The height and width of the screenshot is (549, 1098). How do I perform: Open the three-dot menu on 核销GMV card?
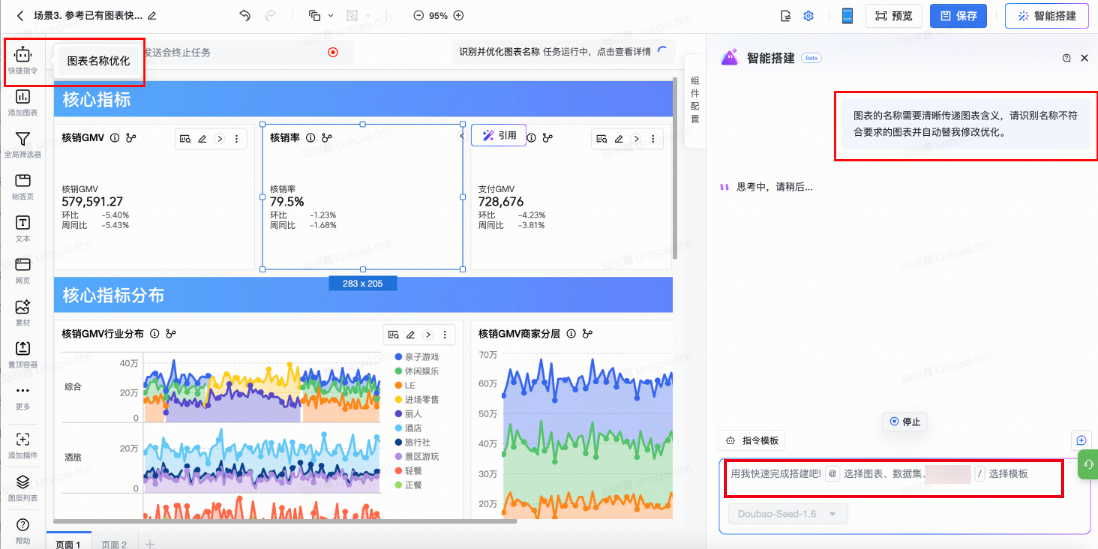[x=236, y=139]
